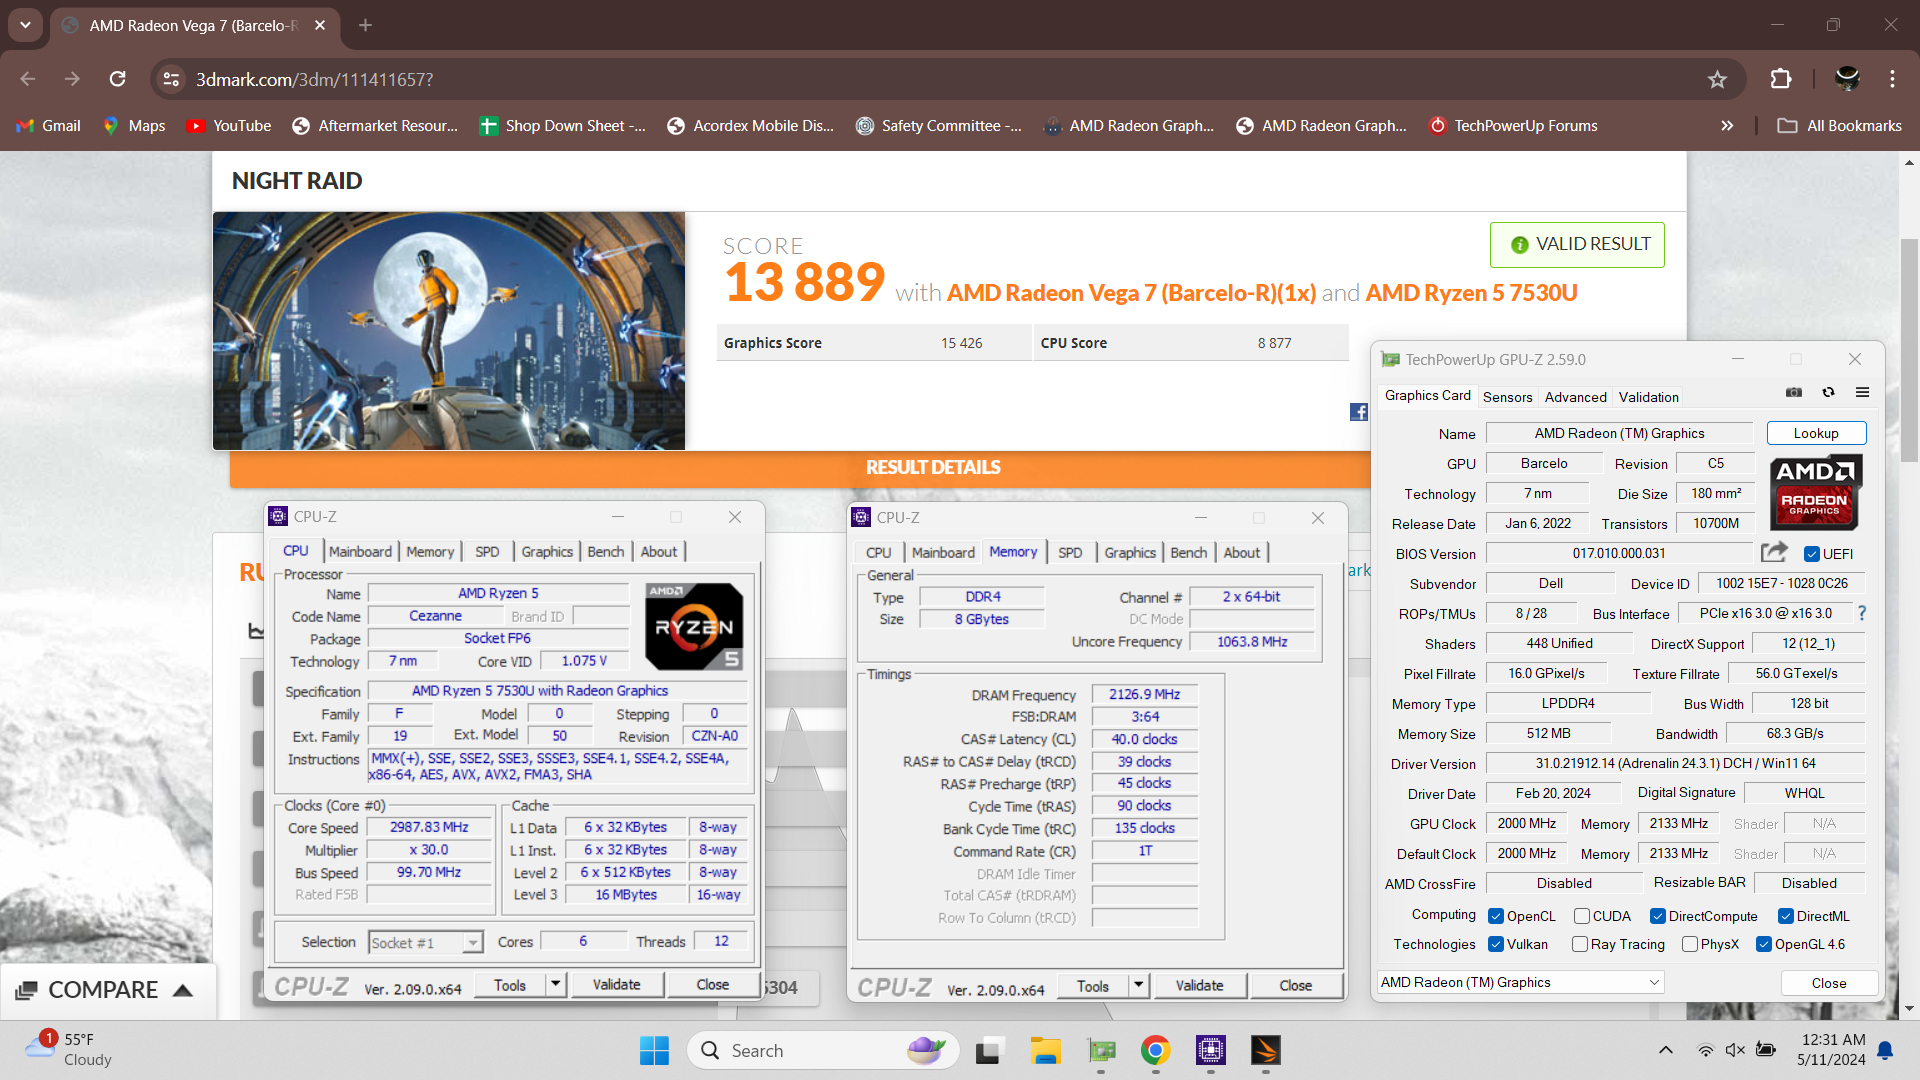Click Facebook share icon on 3DMark page
The image size is (1920, 1080).
(x=1358, y=412)
